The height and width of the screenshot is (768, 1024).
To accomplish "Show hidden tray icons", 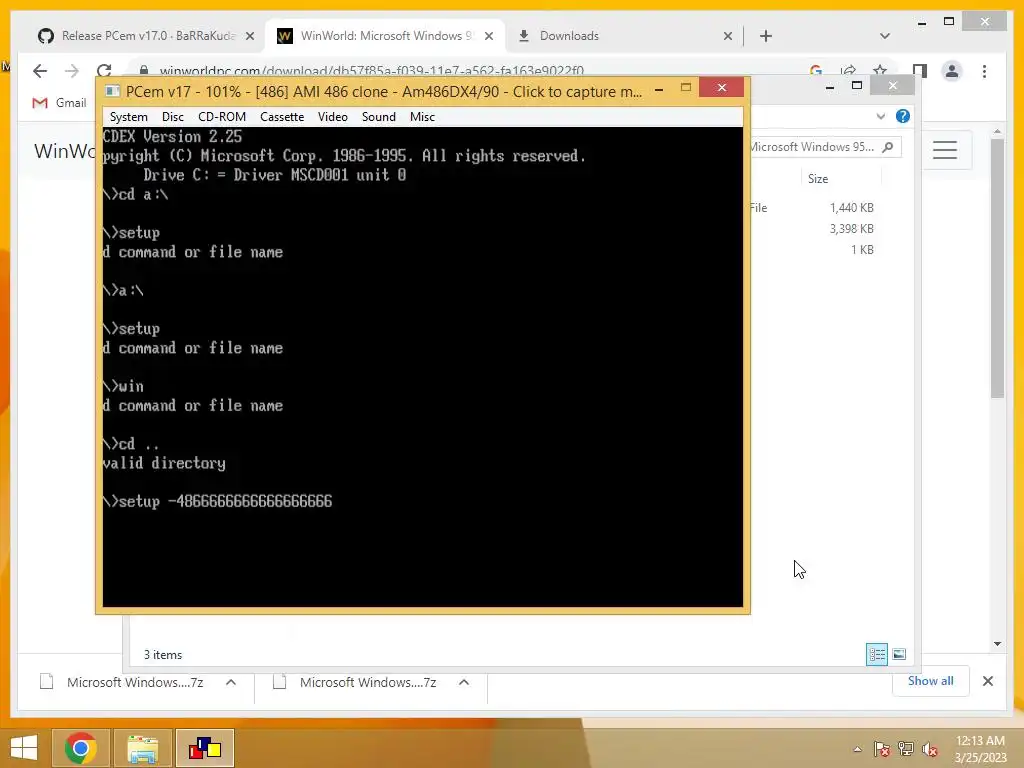I will (857, 749).
